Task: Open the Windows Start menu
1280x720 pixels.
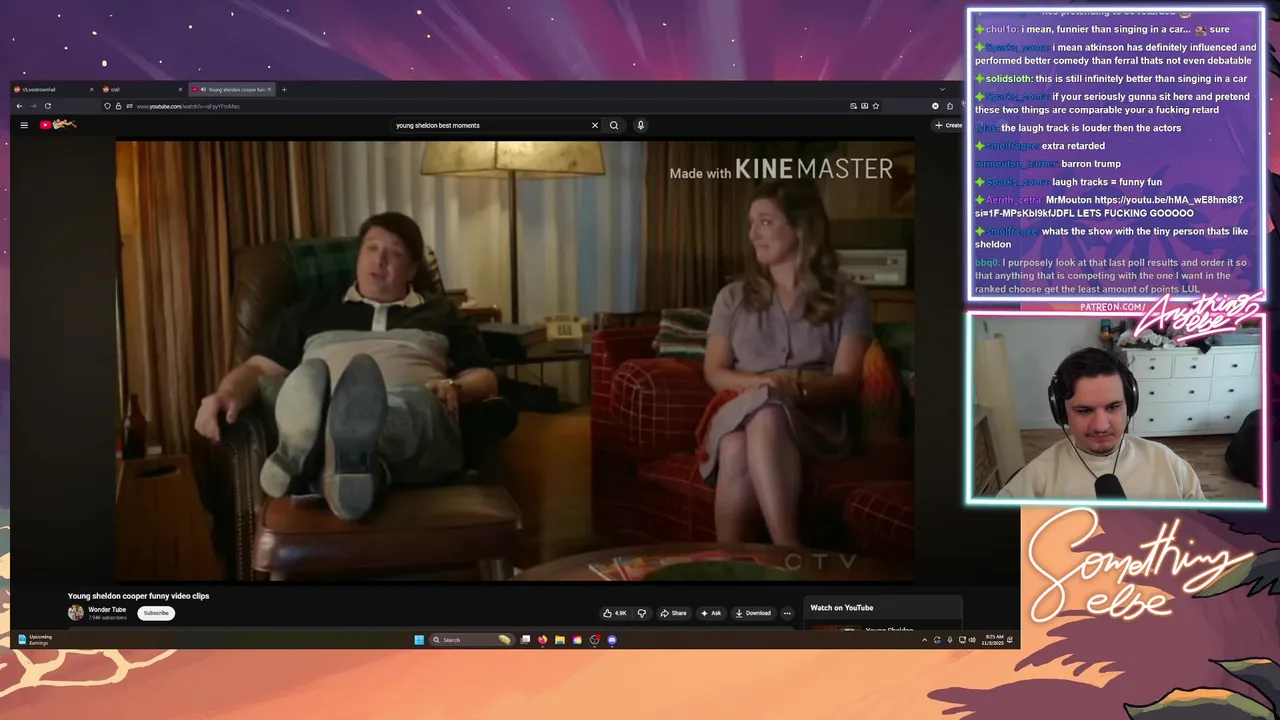Action: [x=419, y=640]
